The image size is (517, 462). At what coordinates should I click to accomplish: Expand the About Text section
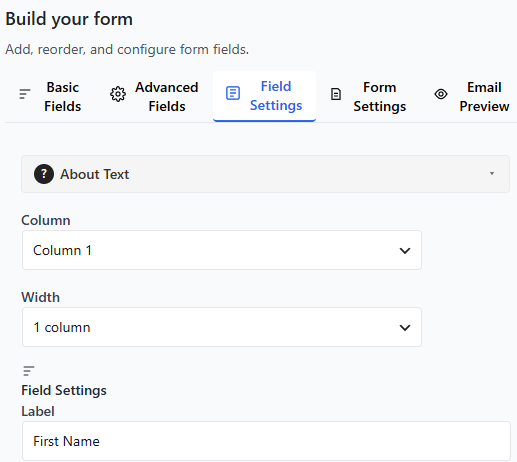pyautogui.click(x=265, y=174)
